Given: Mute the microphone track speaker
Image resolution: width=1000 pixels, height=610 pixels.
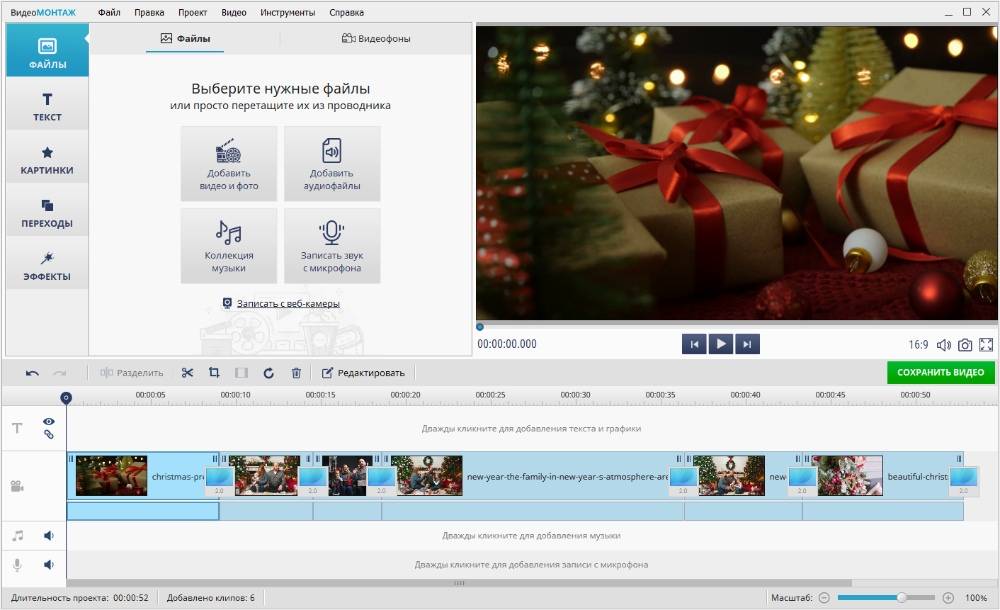Looking at the screenshot, I should (48, 564).
